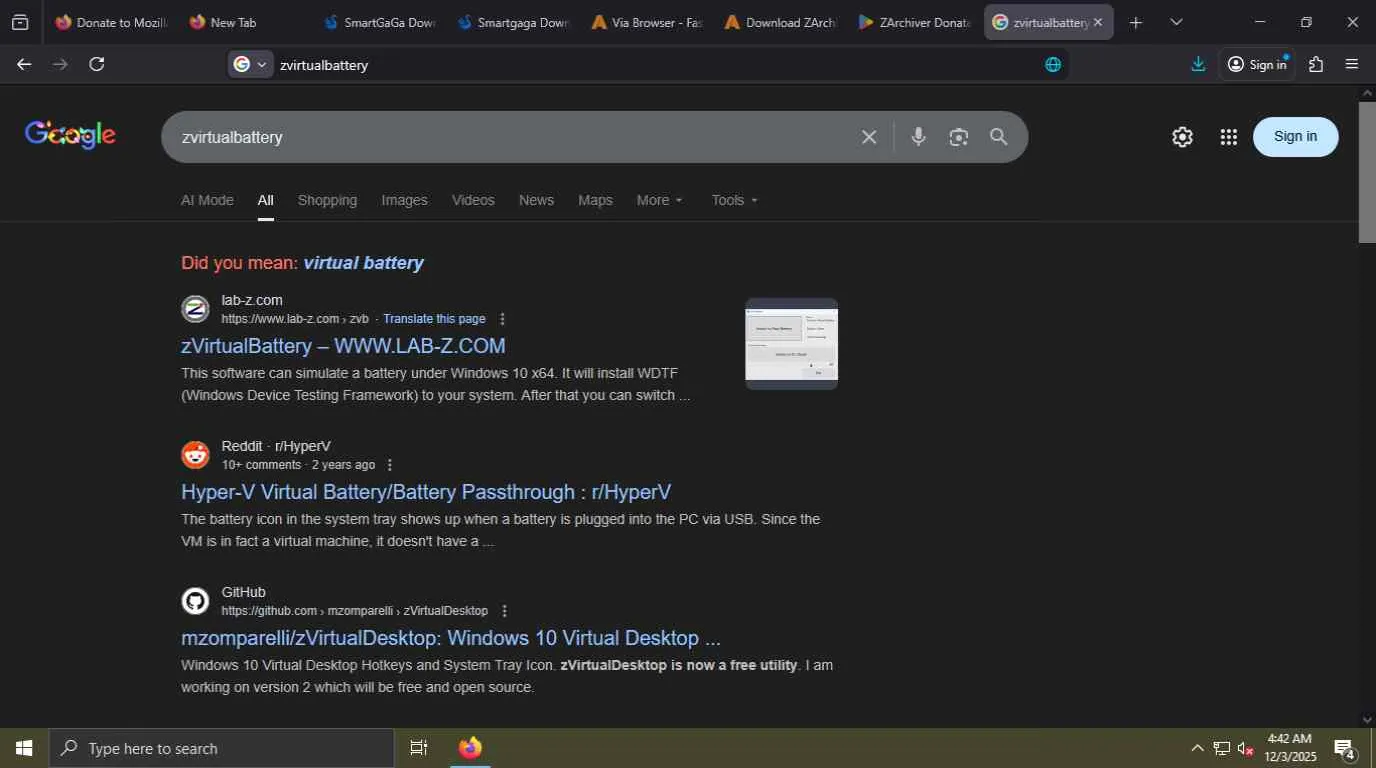
Task: Switch to Download ZArchiver tab
Action: click(x=781, y=22)
